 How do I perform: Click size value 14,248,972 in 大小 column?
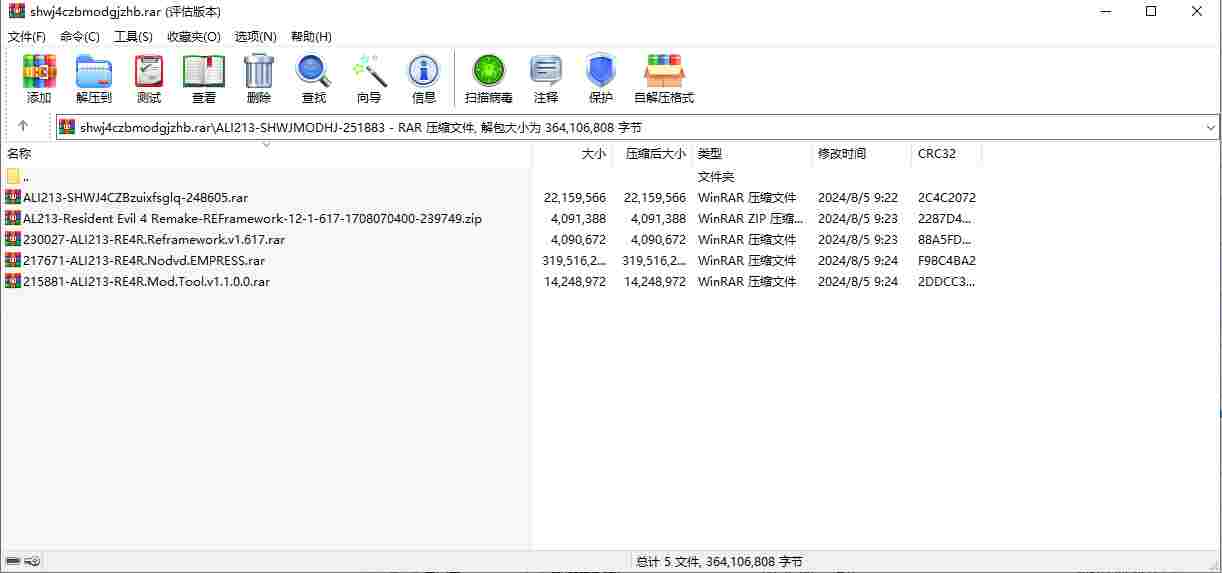click(575, 281)
